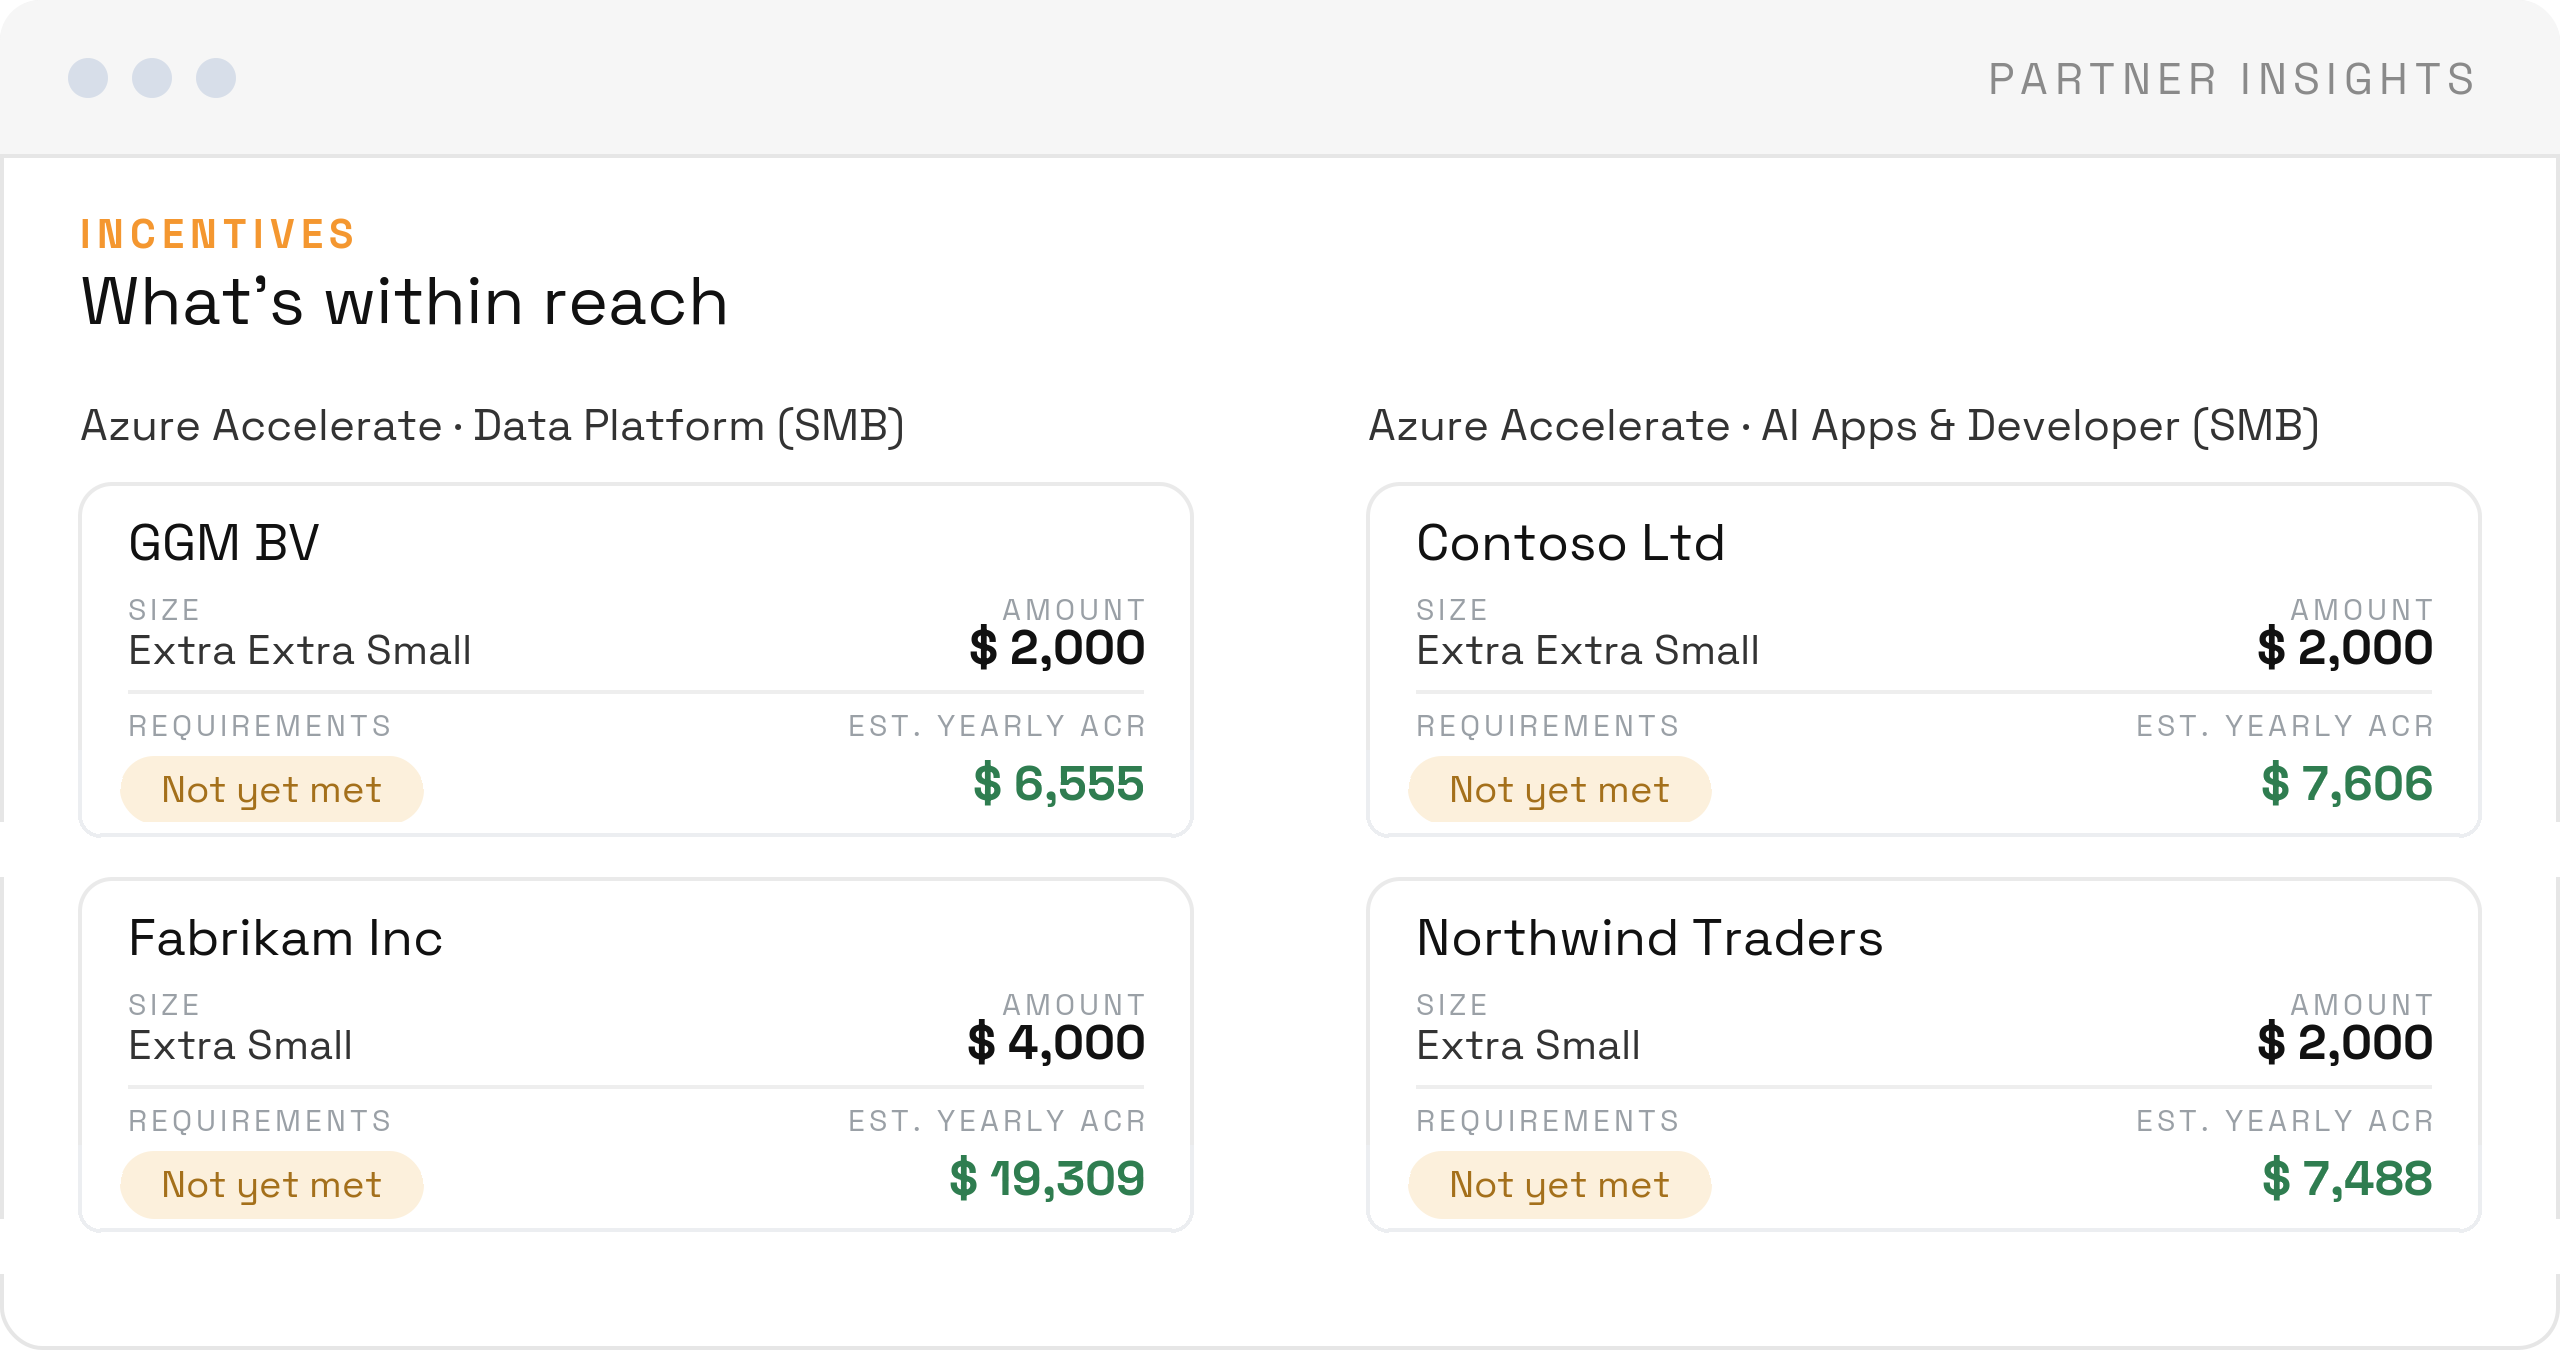
Task: Click the SIZE label in Northwind Traders card
Action: pos(1452,1005)
